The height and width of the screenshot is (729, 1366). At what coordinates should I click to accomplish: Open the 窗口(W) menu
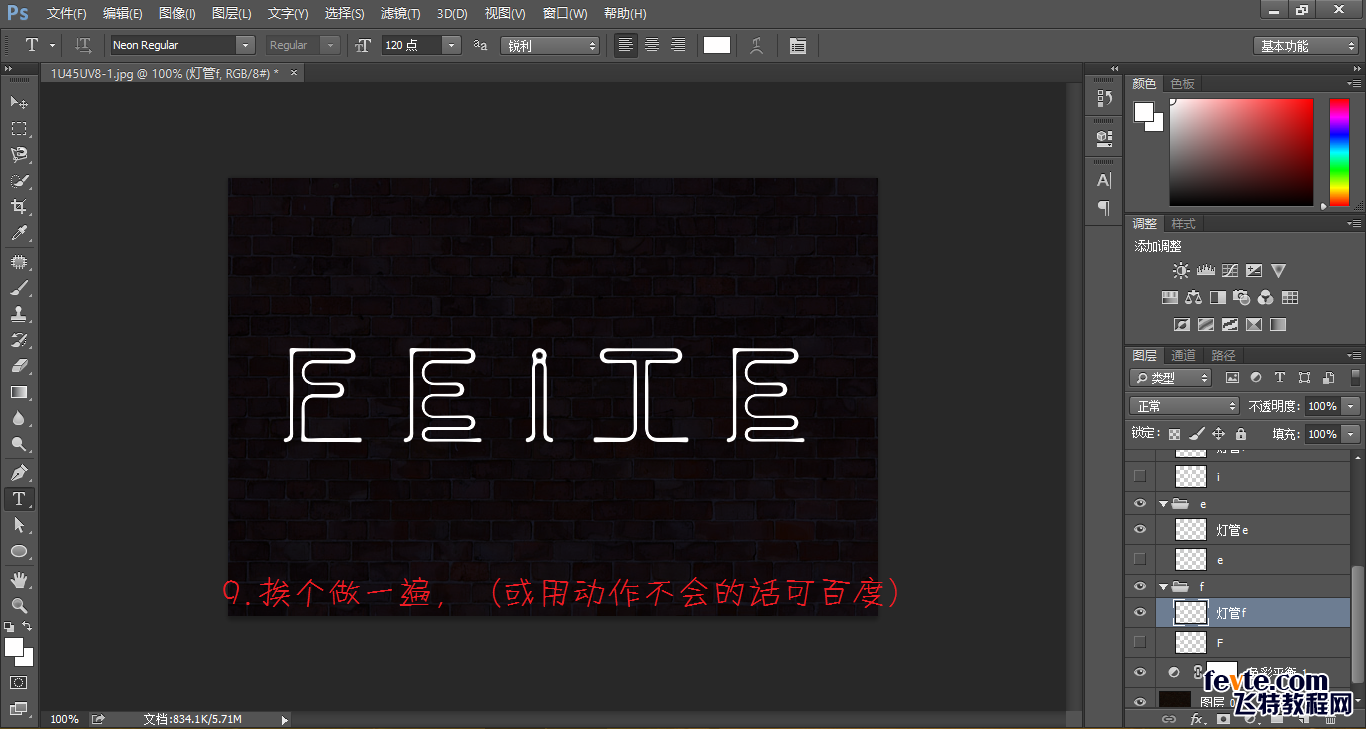coord(565,13)
